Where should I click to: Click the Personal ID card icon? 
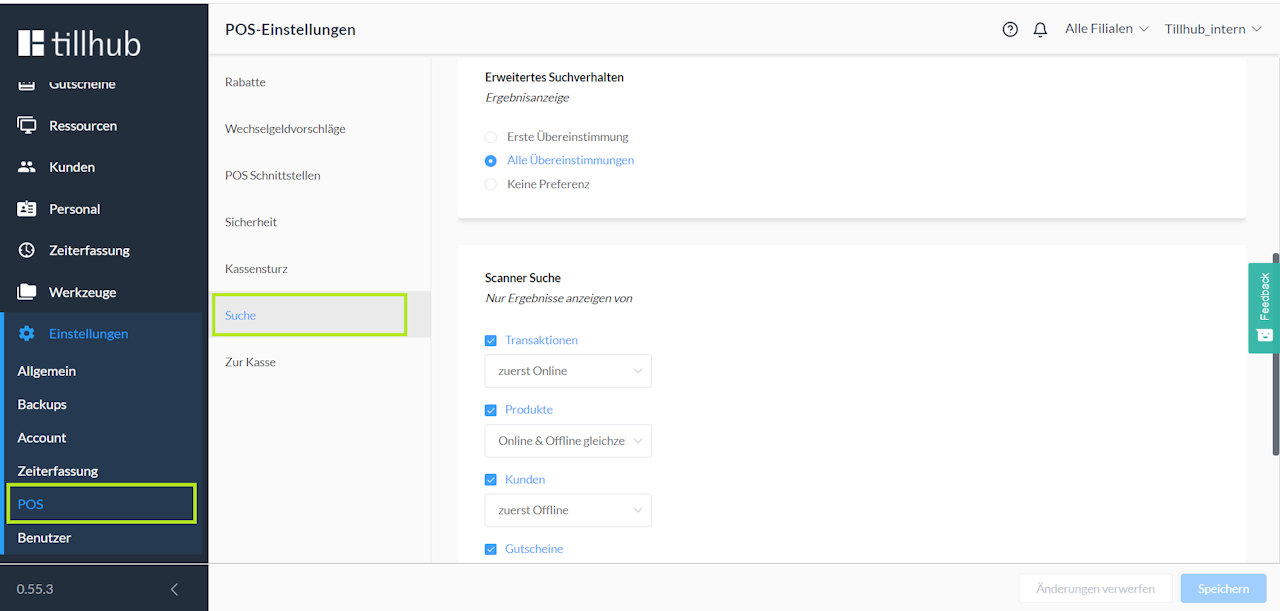point(27,209)
